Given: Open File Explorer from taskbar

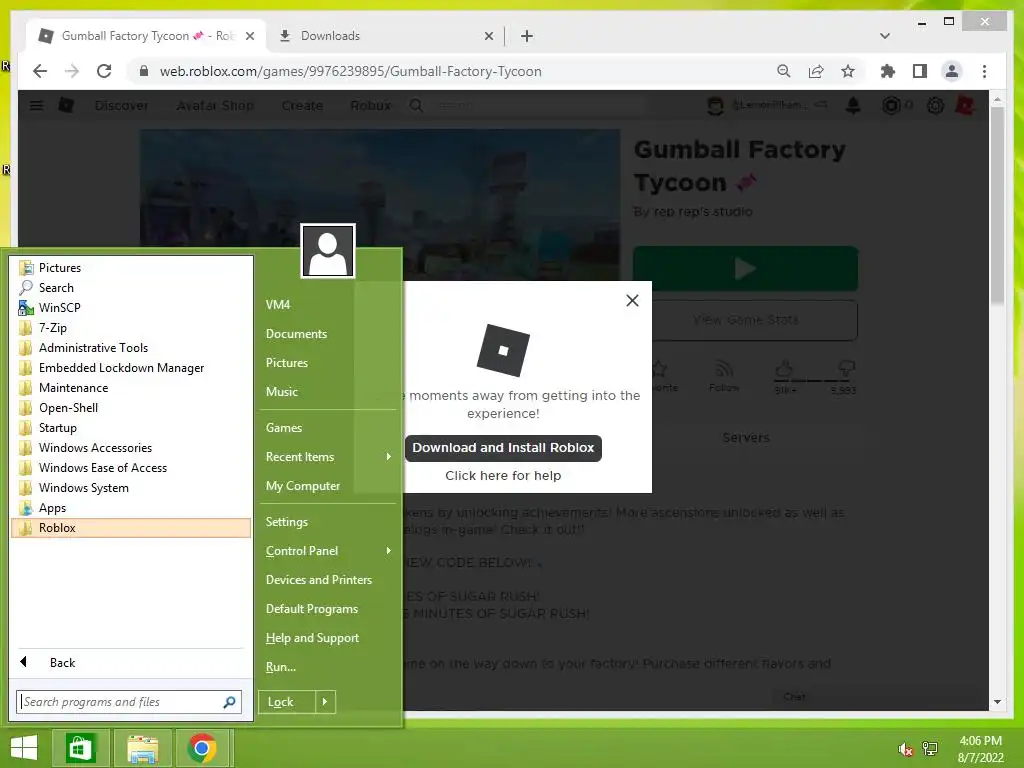Looking at the screenshot, I should 143,748.
